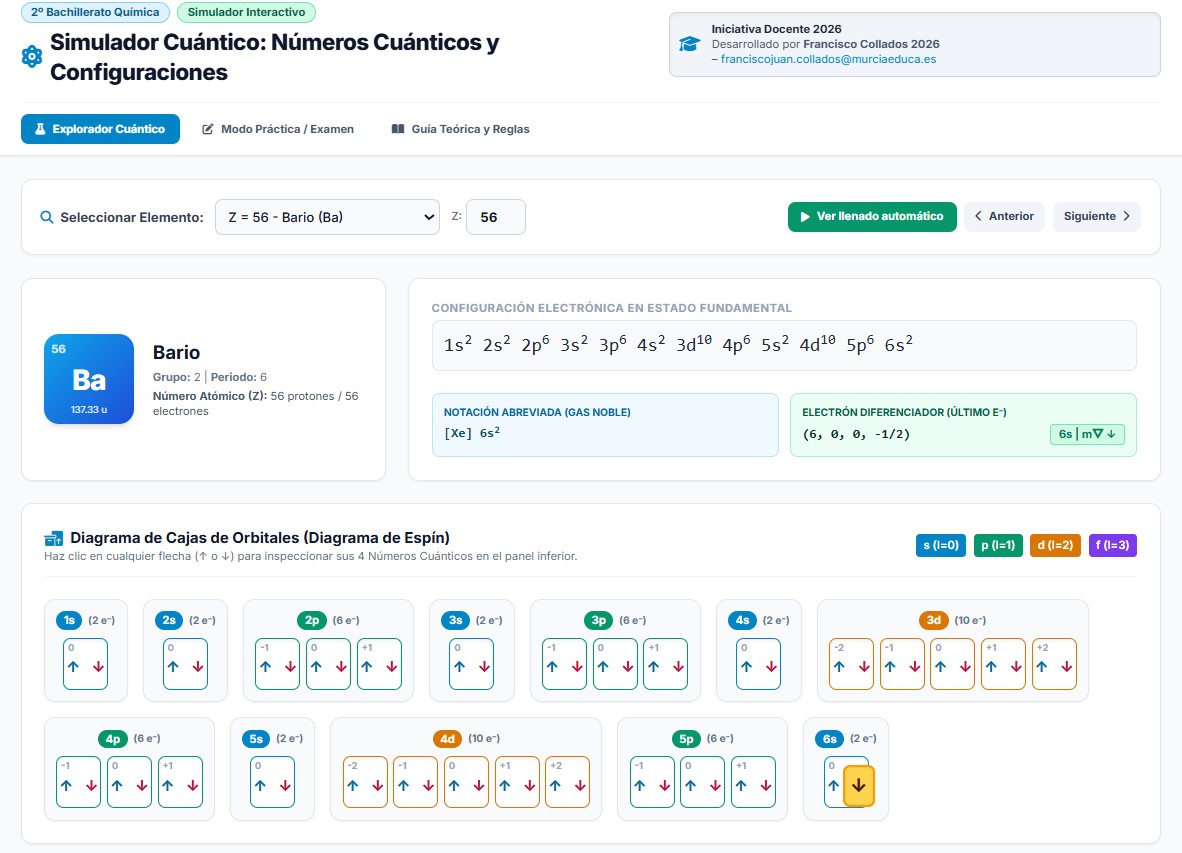Click the down arrow in the 1s orbital box
Viewport: 1182px width, 853px height.
coord(98,666)
